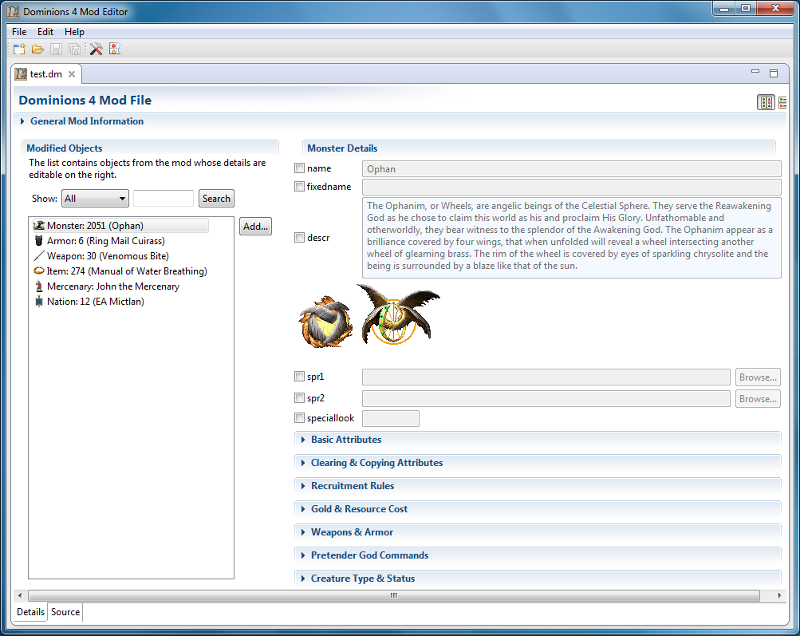Viewport: 800px width, 636px height.
Task: Click the Search button
Action: click(216, 198)
